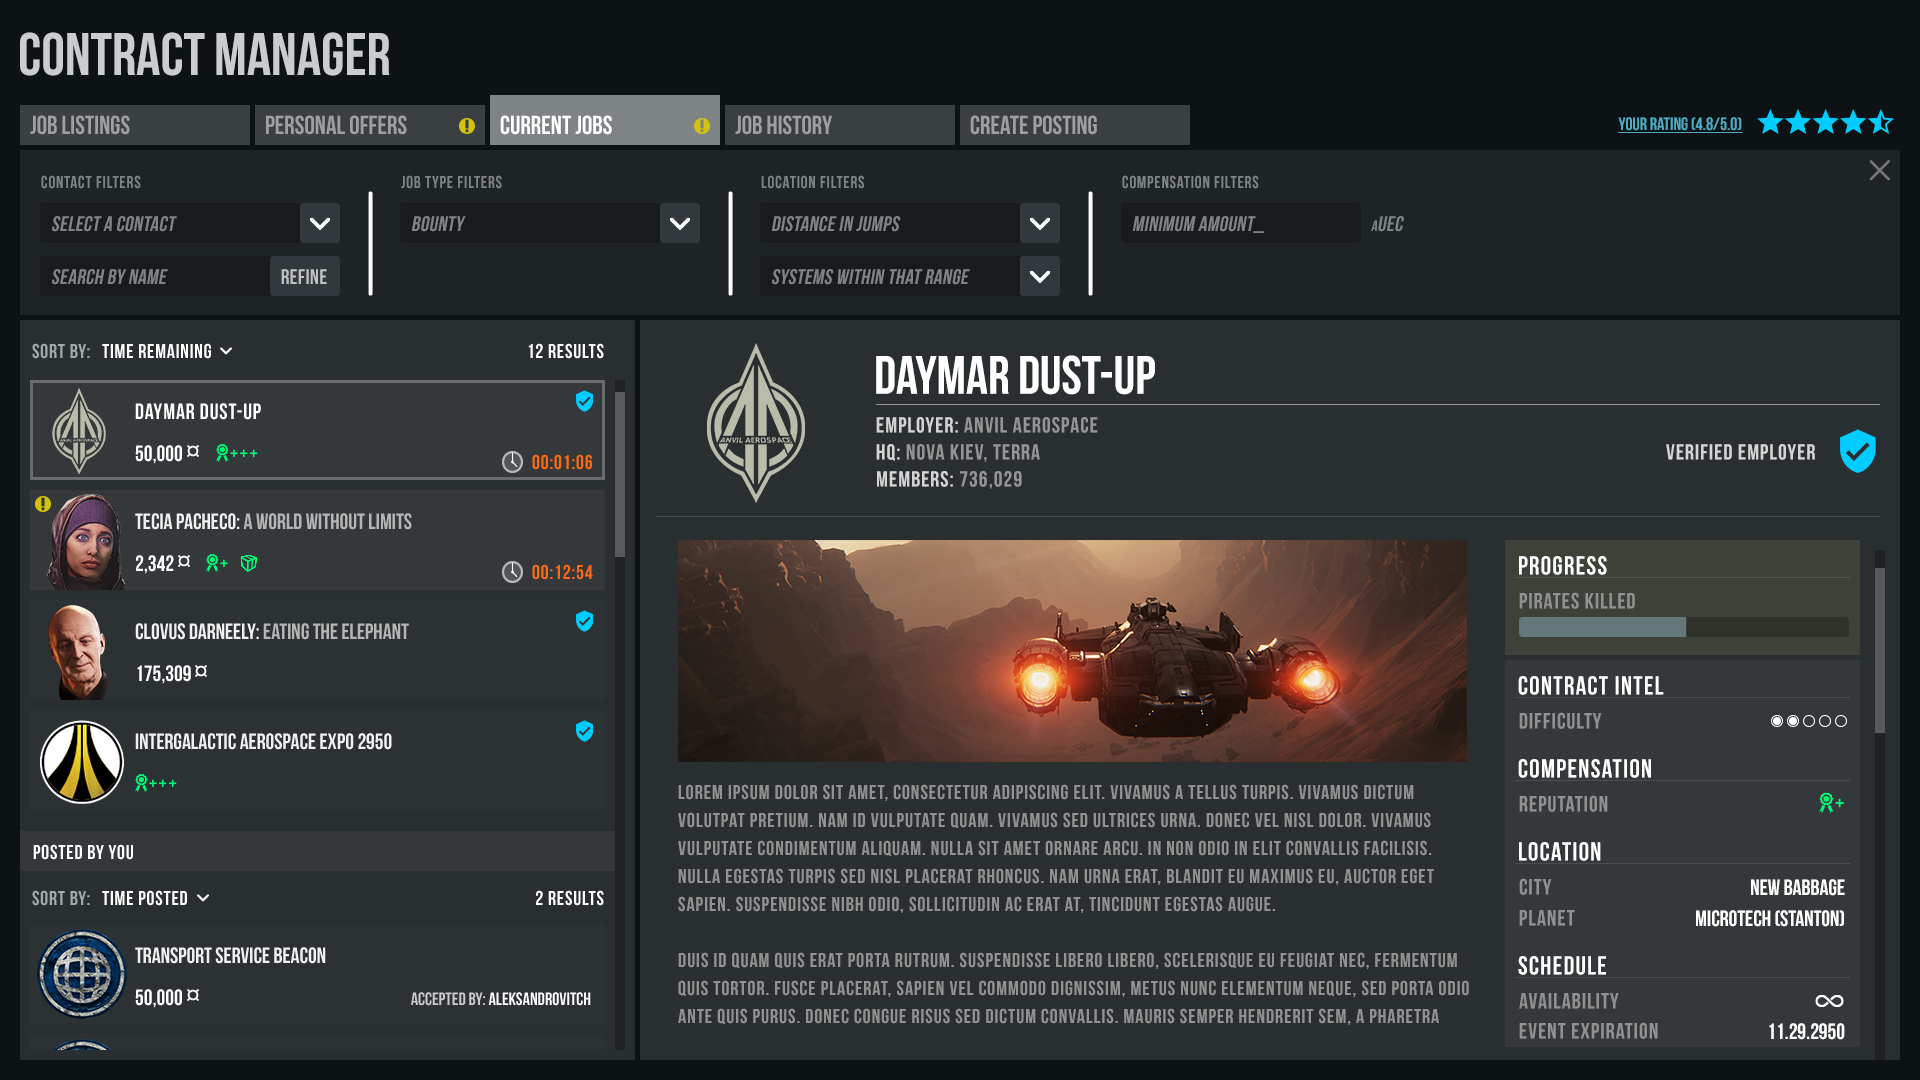The image size is (1920, 1080).
Task: Click the large Verified Employer shield badge
Action: coord(1857,452)
